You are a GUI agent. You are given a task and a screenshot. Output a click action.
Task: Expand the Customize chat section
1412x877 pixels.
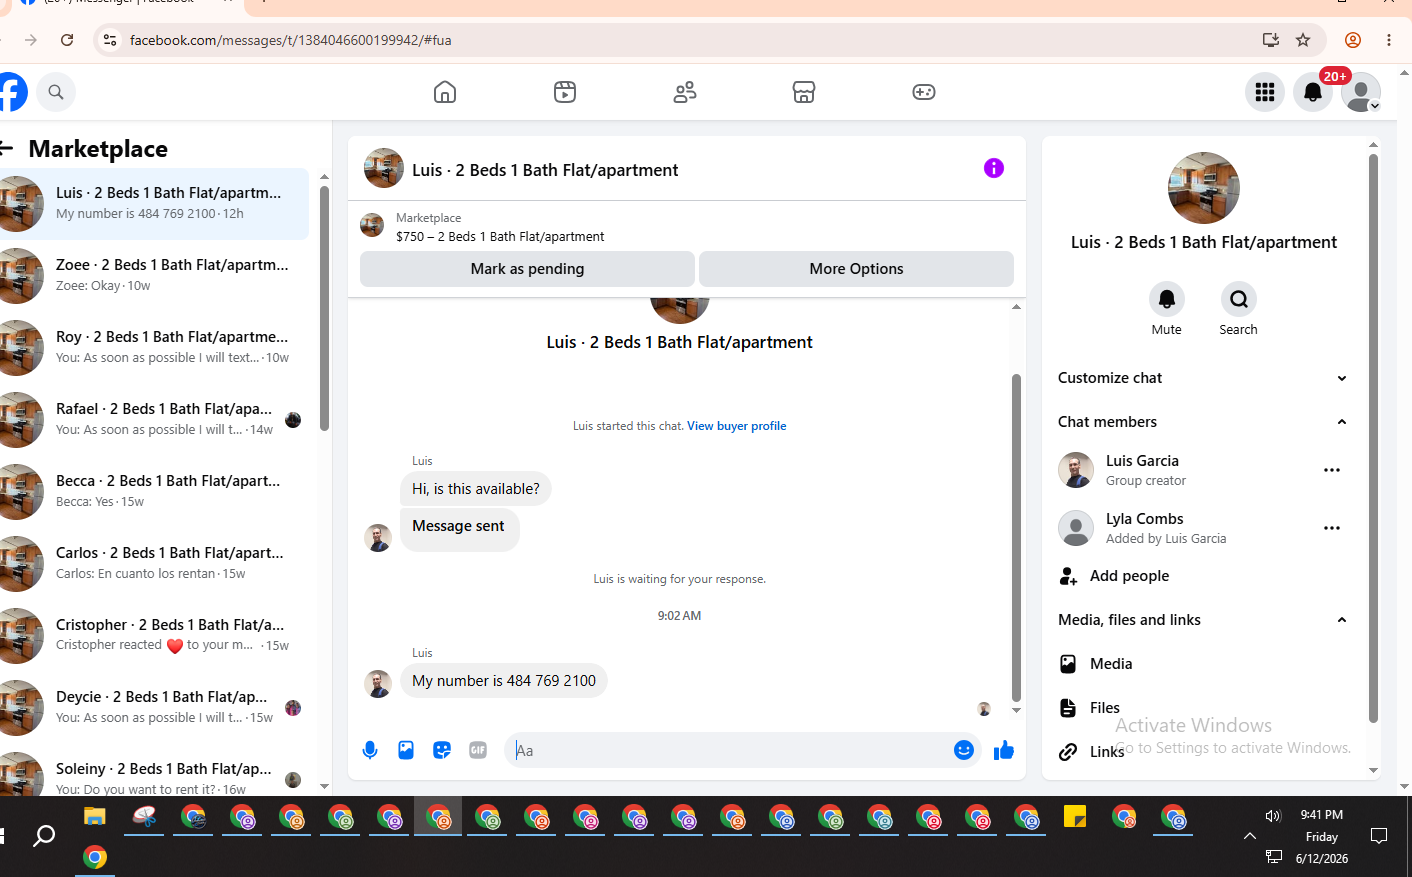tap(1204, 378)
